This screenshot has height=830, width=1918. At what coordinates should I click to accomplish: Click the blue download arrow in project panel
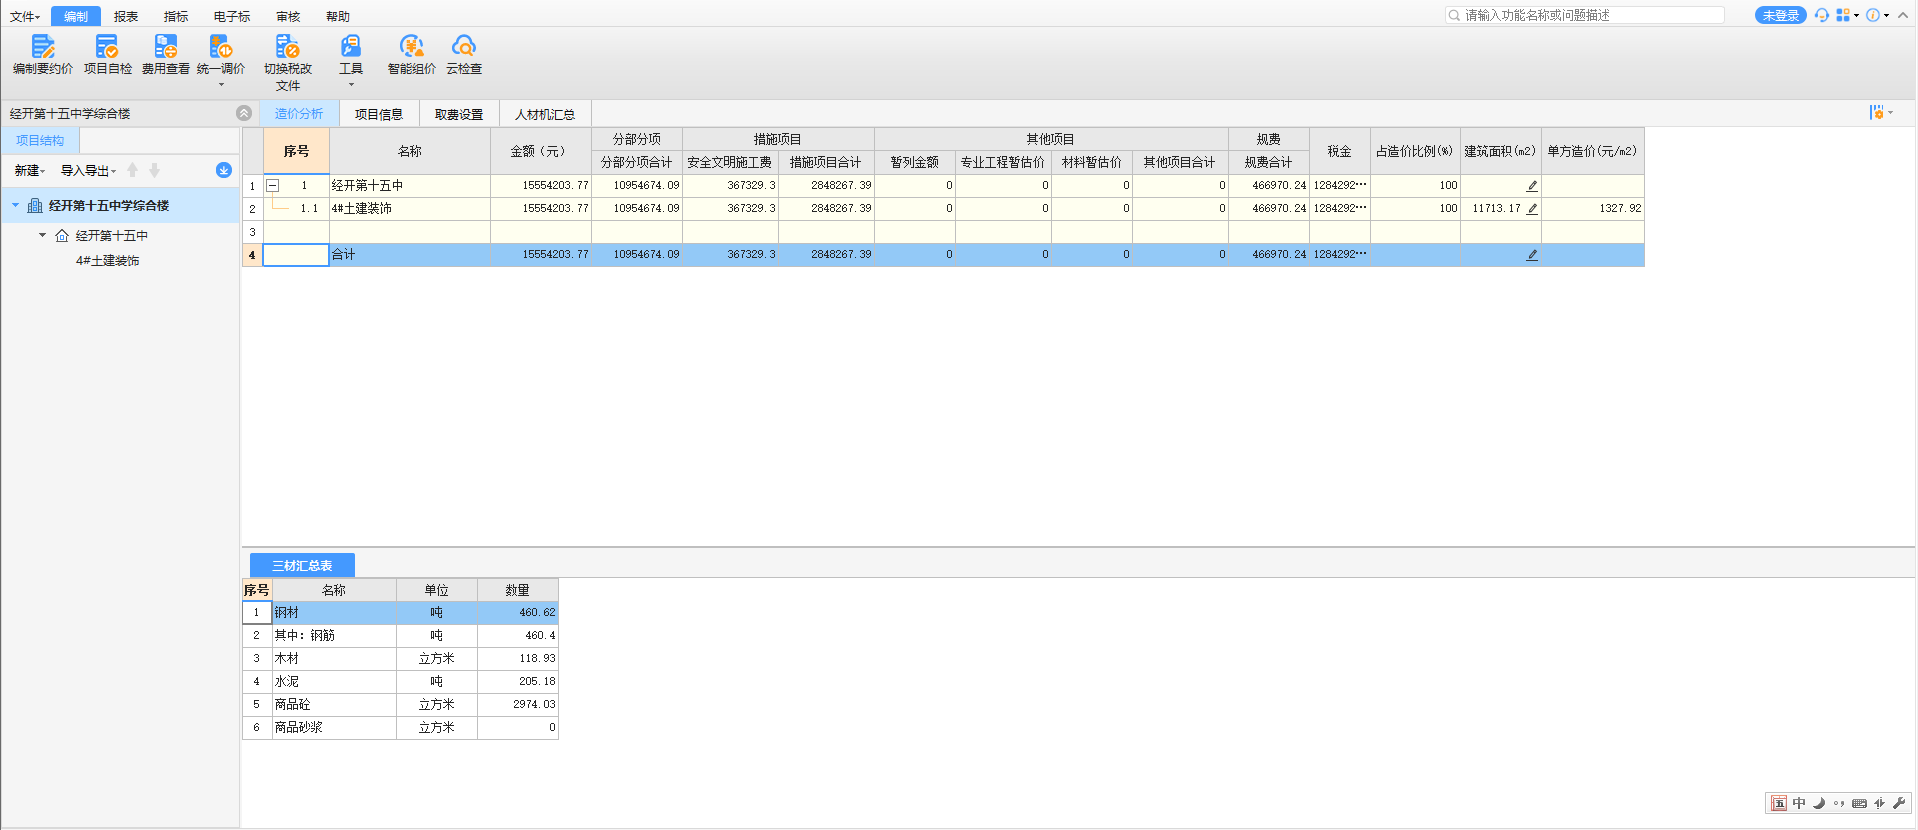224,170
